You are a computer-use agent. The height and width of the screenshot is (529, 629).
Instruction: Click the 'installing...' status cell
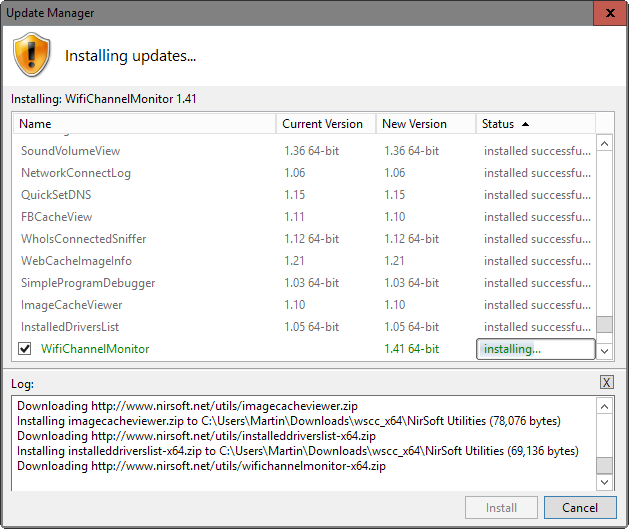(536, 349)
